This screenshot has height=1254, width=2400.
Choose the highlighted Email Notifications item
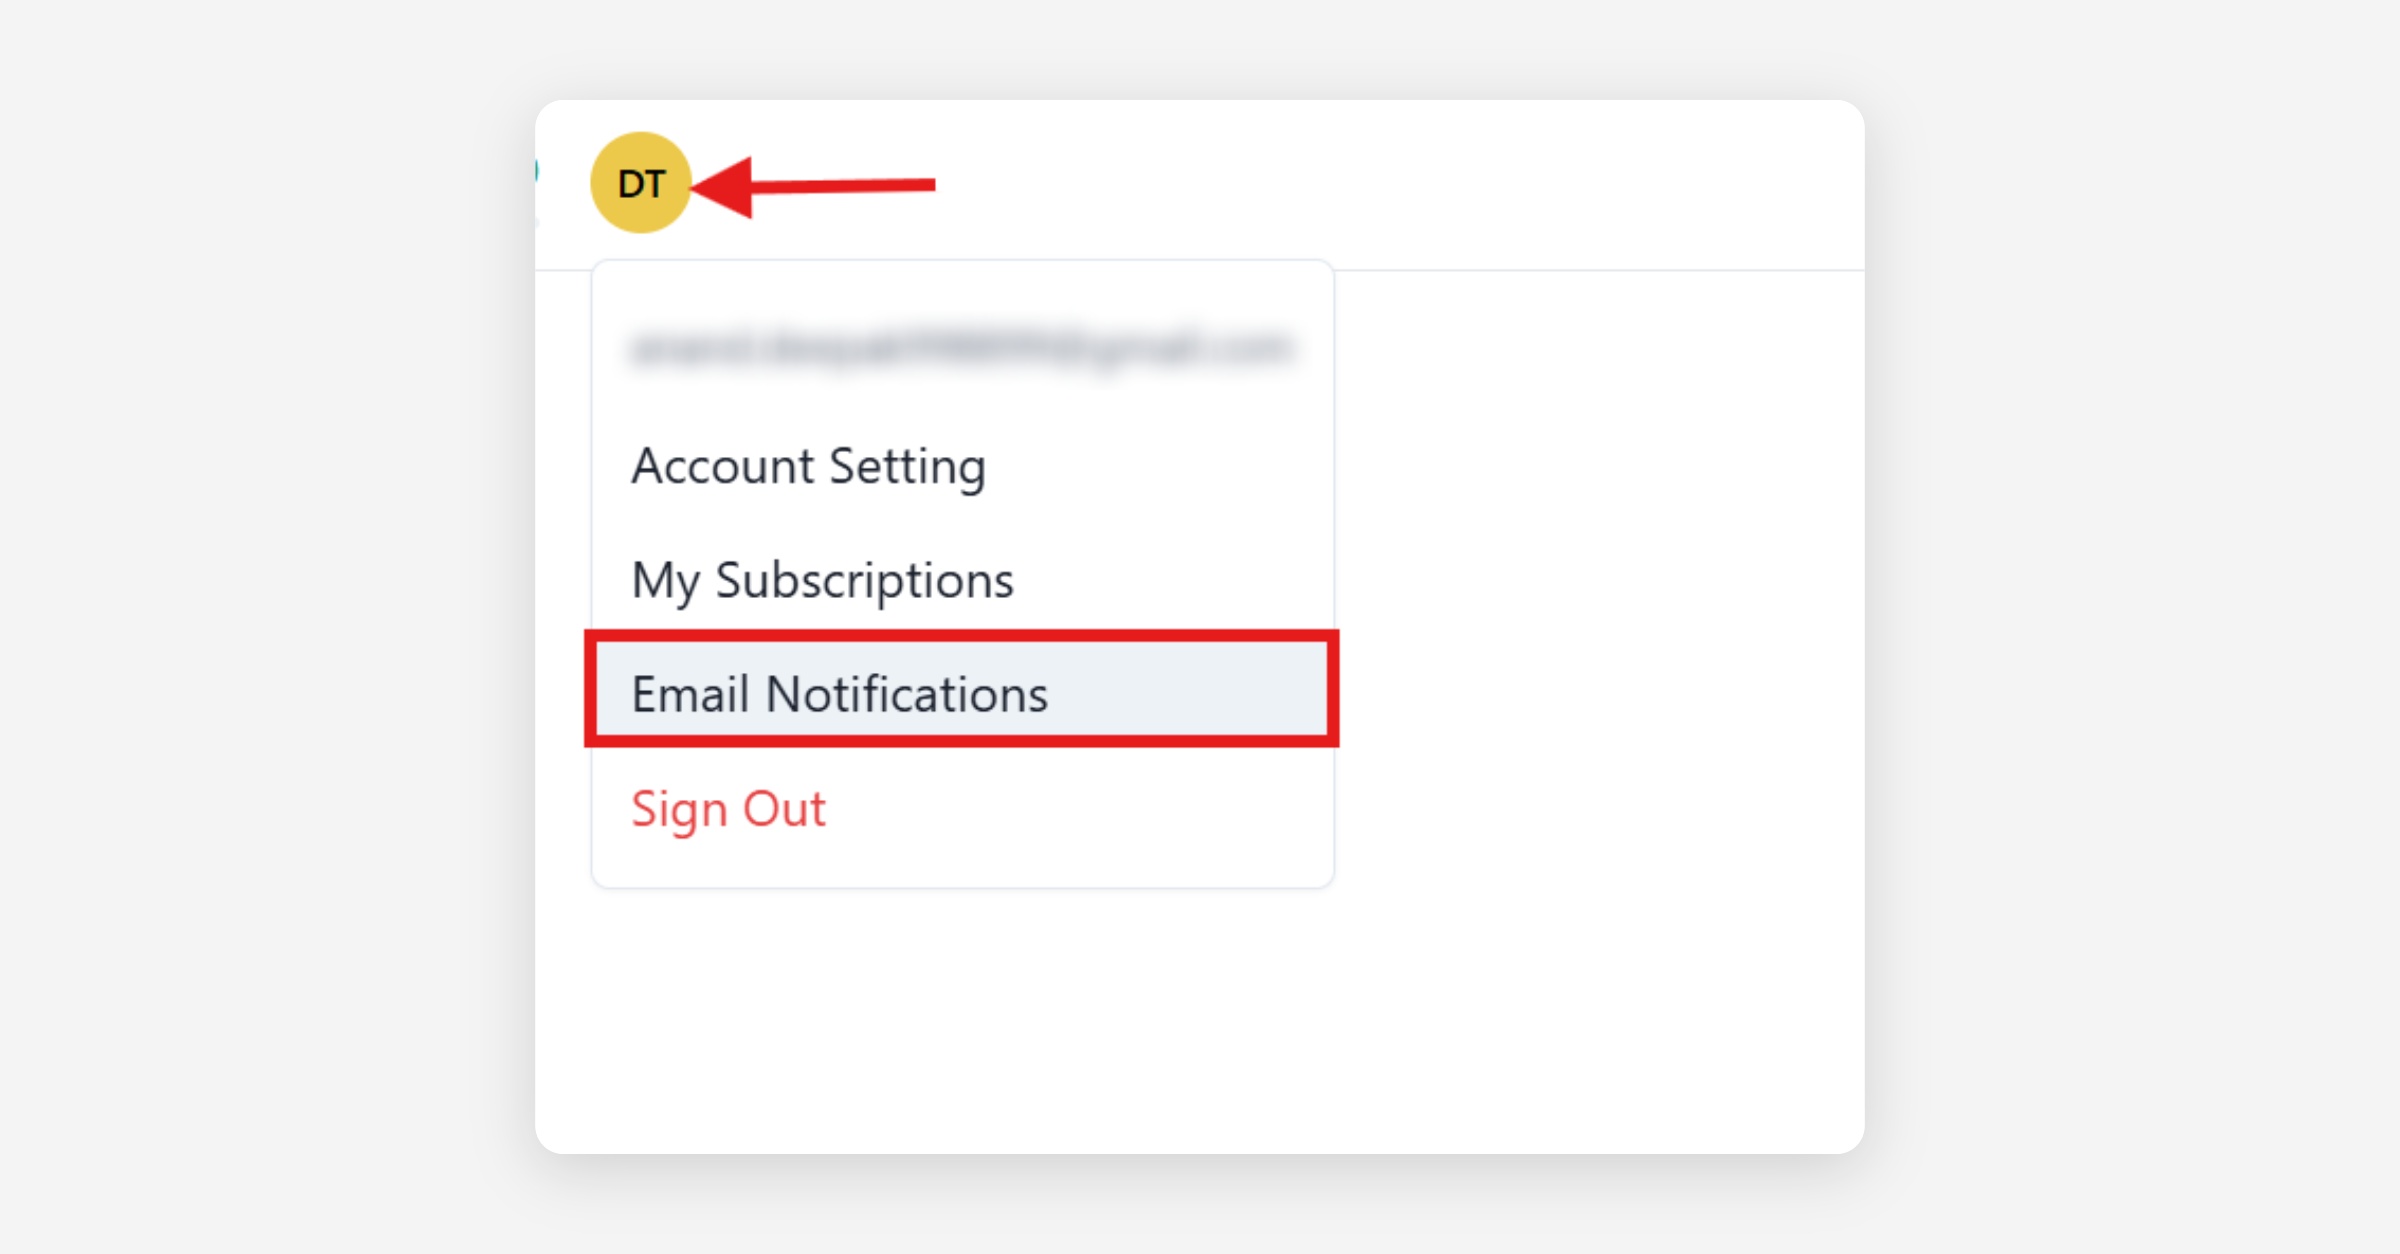[x=840, y=694]
